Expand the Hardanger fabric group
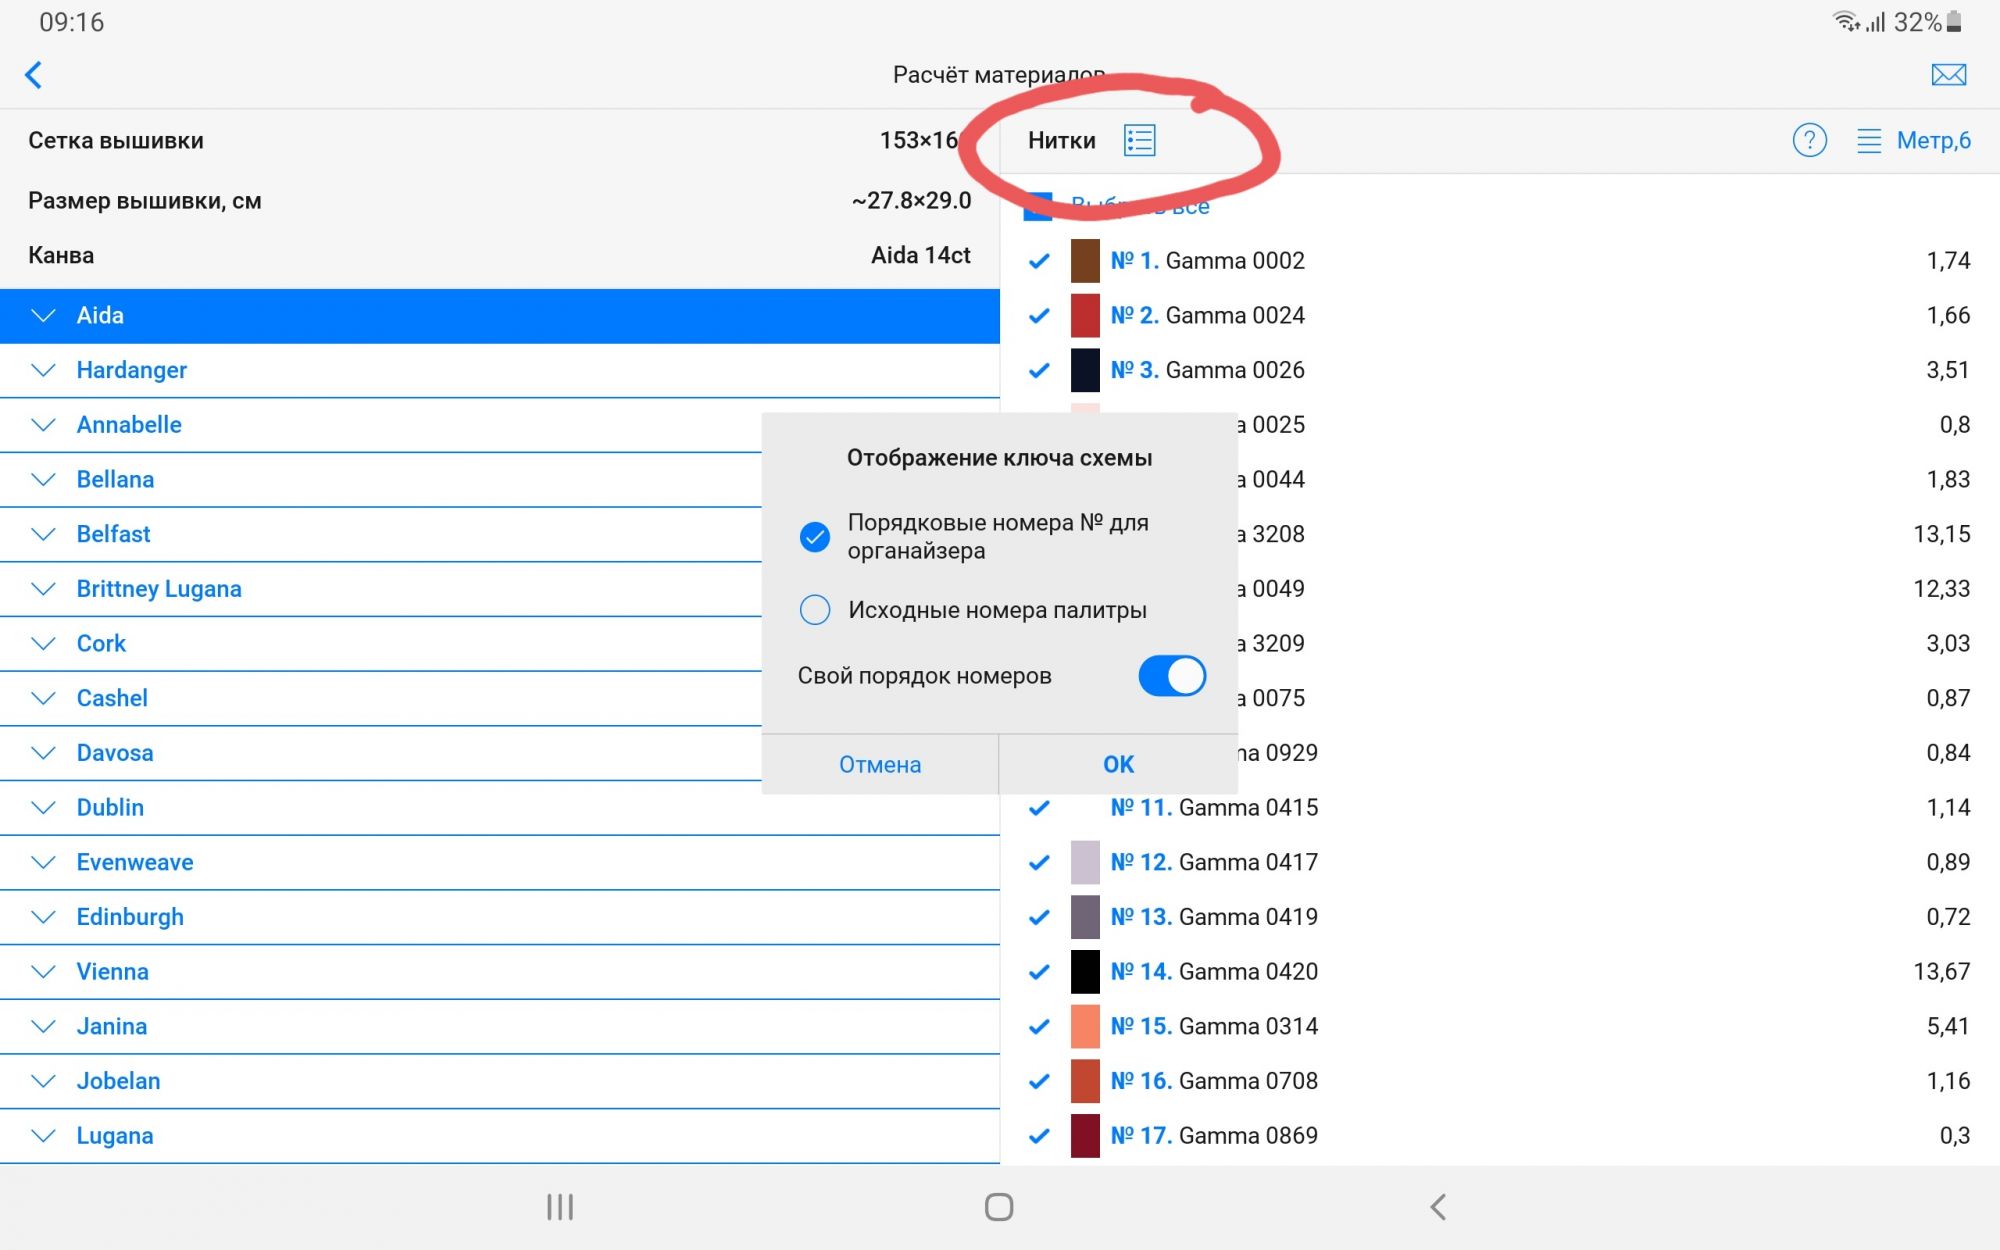 coord(43,370)
